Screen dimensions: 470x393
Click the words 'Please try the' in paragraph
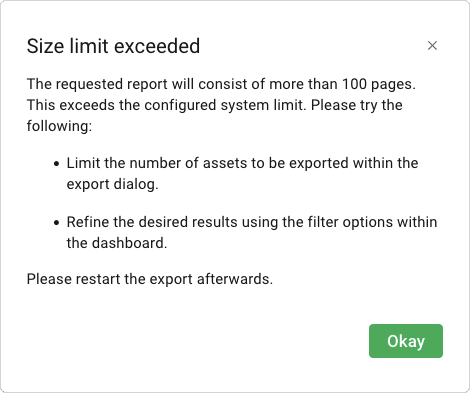coord(357,105)
